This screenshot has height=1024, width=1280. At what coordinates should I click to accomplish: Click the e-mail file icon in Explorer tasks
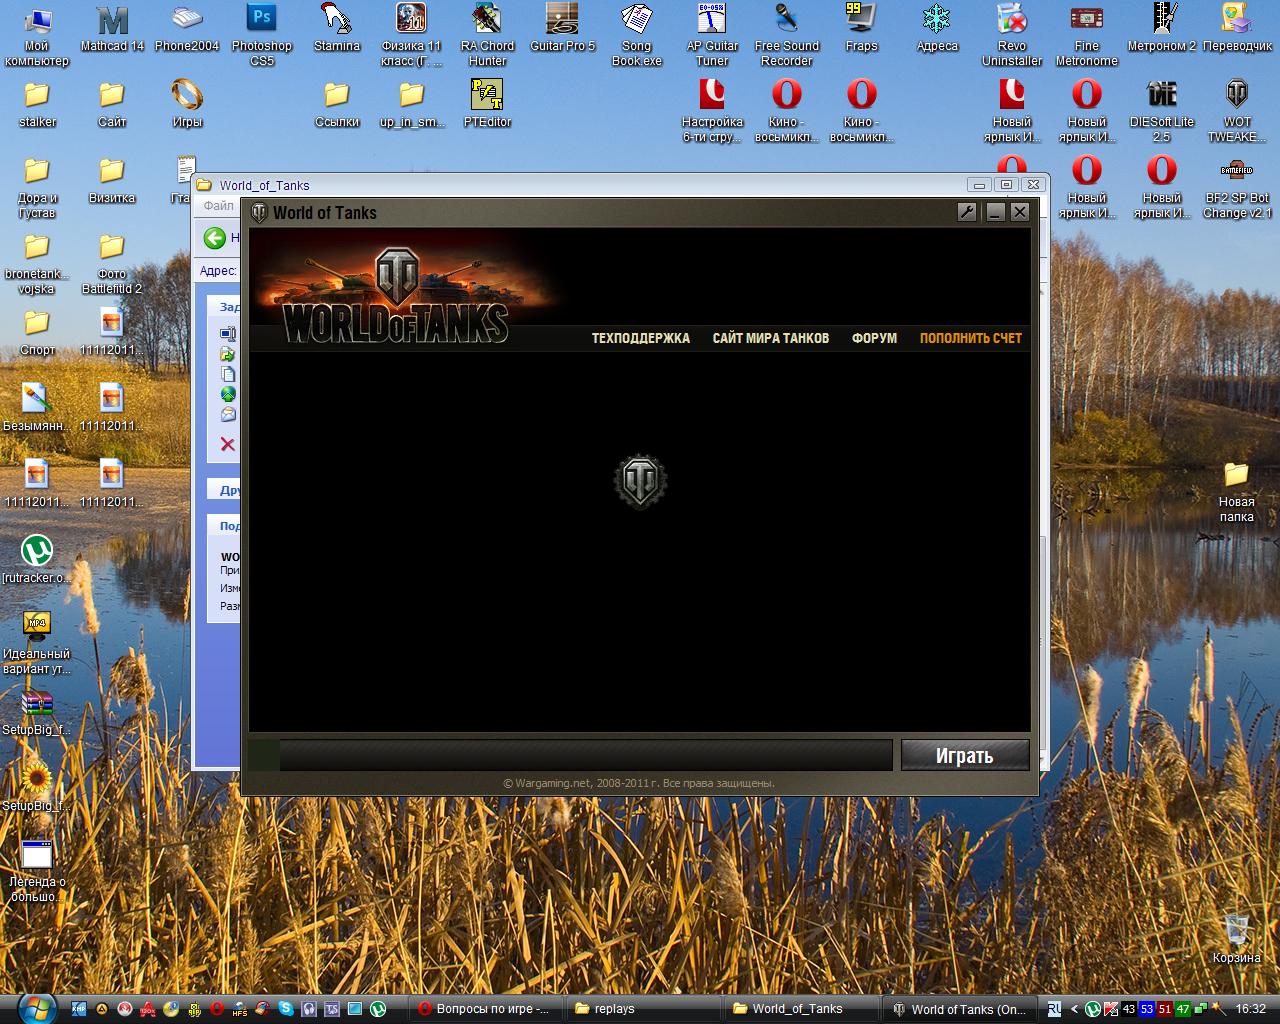click(x=228, y=414)
